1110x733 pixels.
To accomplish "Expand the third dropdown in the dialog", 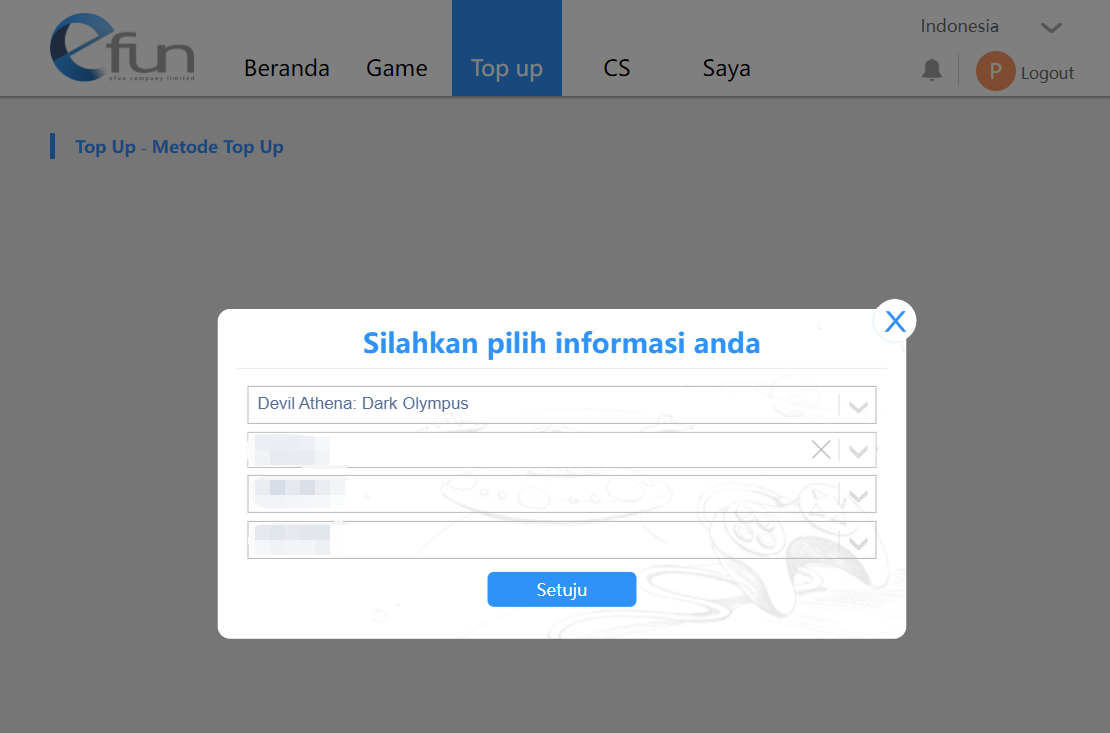I will [x=858, y=496].
